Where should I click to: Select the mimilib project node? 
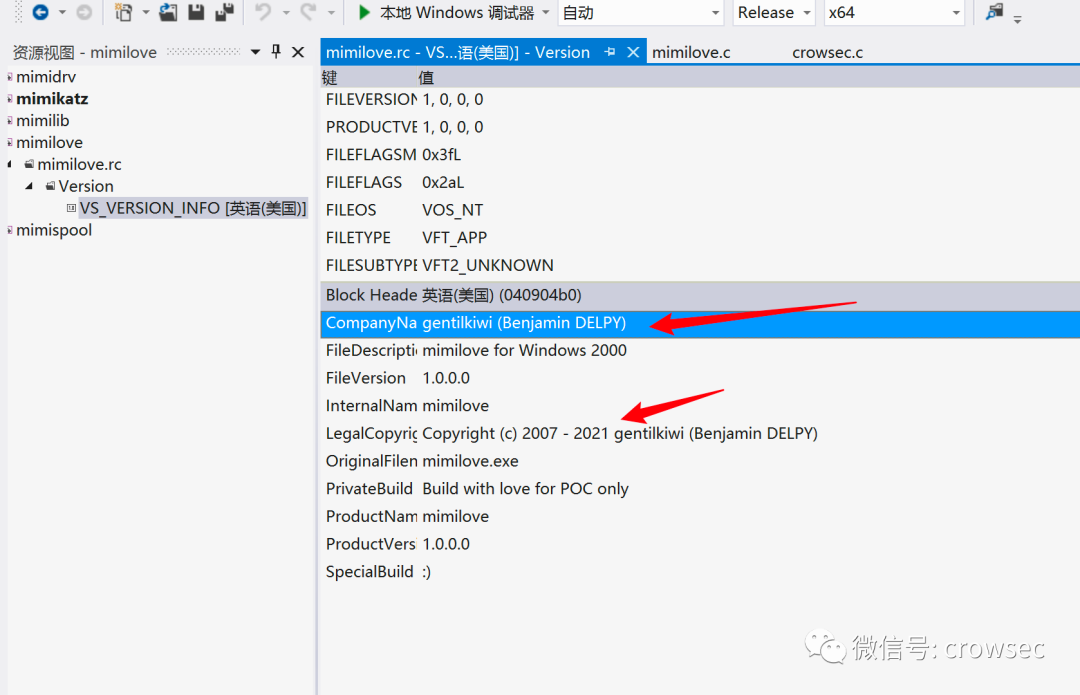coord(43,121)
